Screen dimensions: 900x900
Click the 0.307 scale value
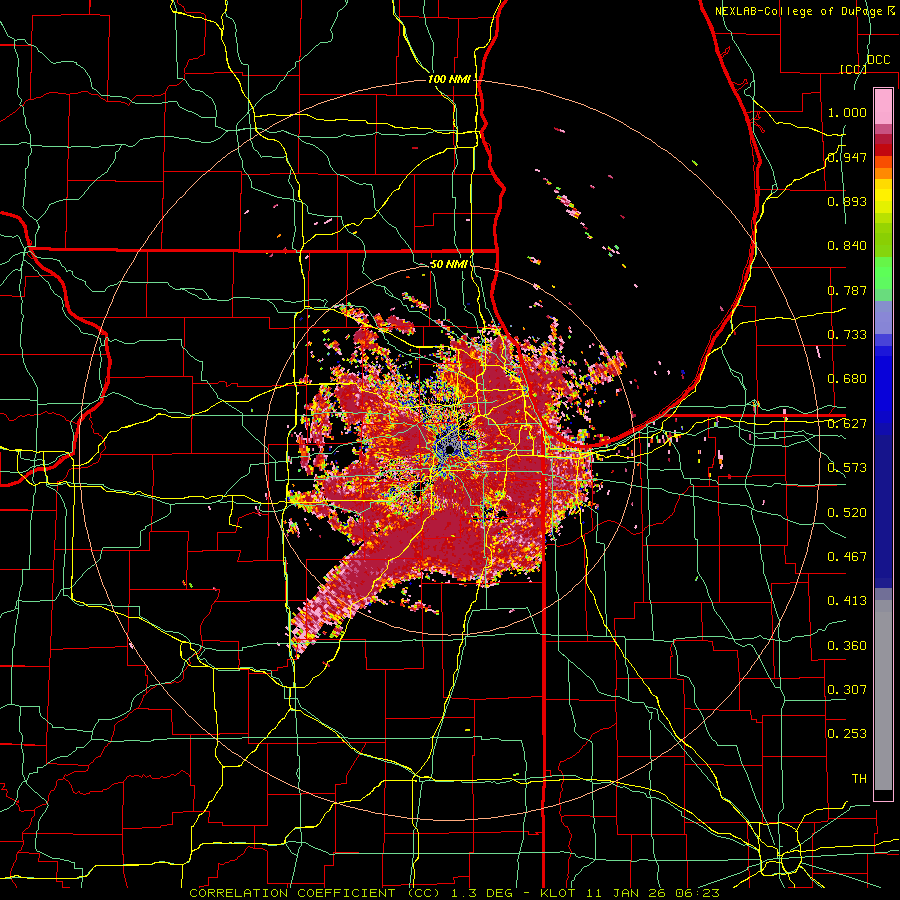(847, 690)
